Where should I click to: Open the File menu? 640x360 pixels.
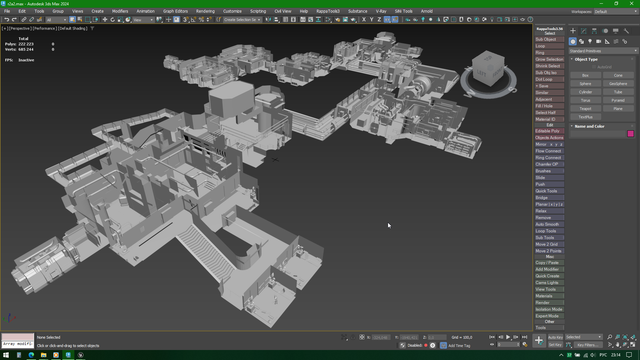7,11
